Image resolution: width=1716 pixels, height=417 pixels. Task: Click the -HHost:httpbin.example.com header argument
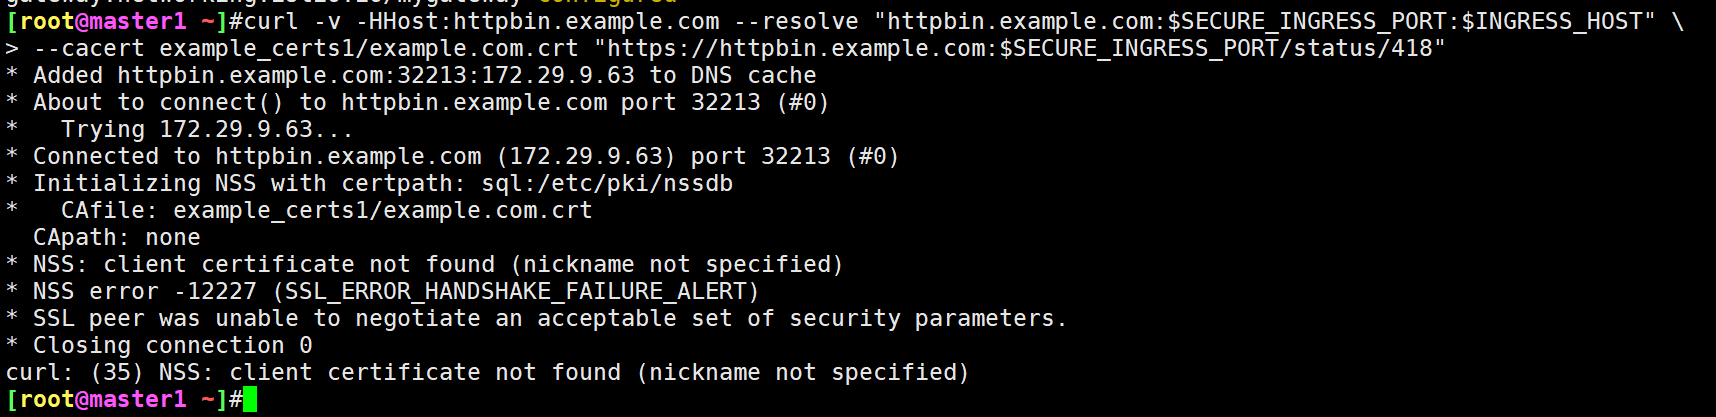538,21
